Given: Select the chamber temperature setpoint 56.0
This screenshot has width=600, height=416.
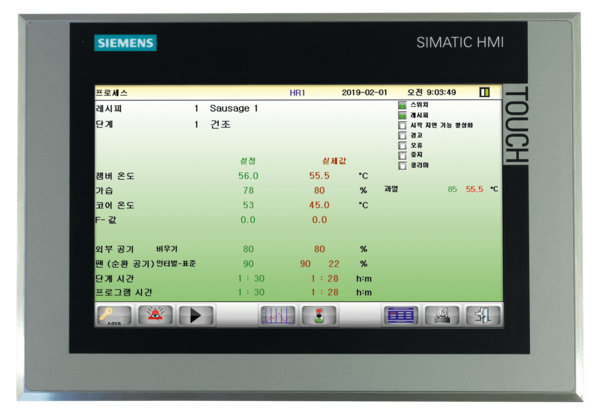Looking at the screenshot, I should click(x=248, y=175).
